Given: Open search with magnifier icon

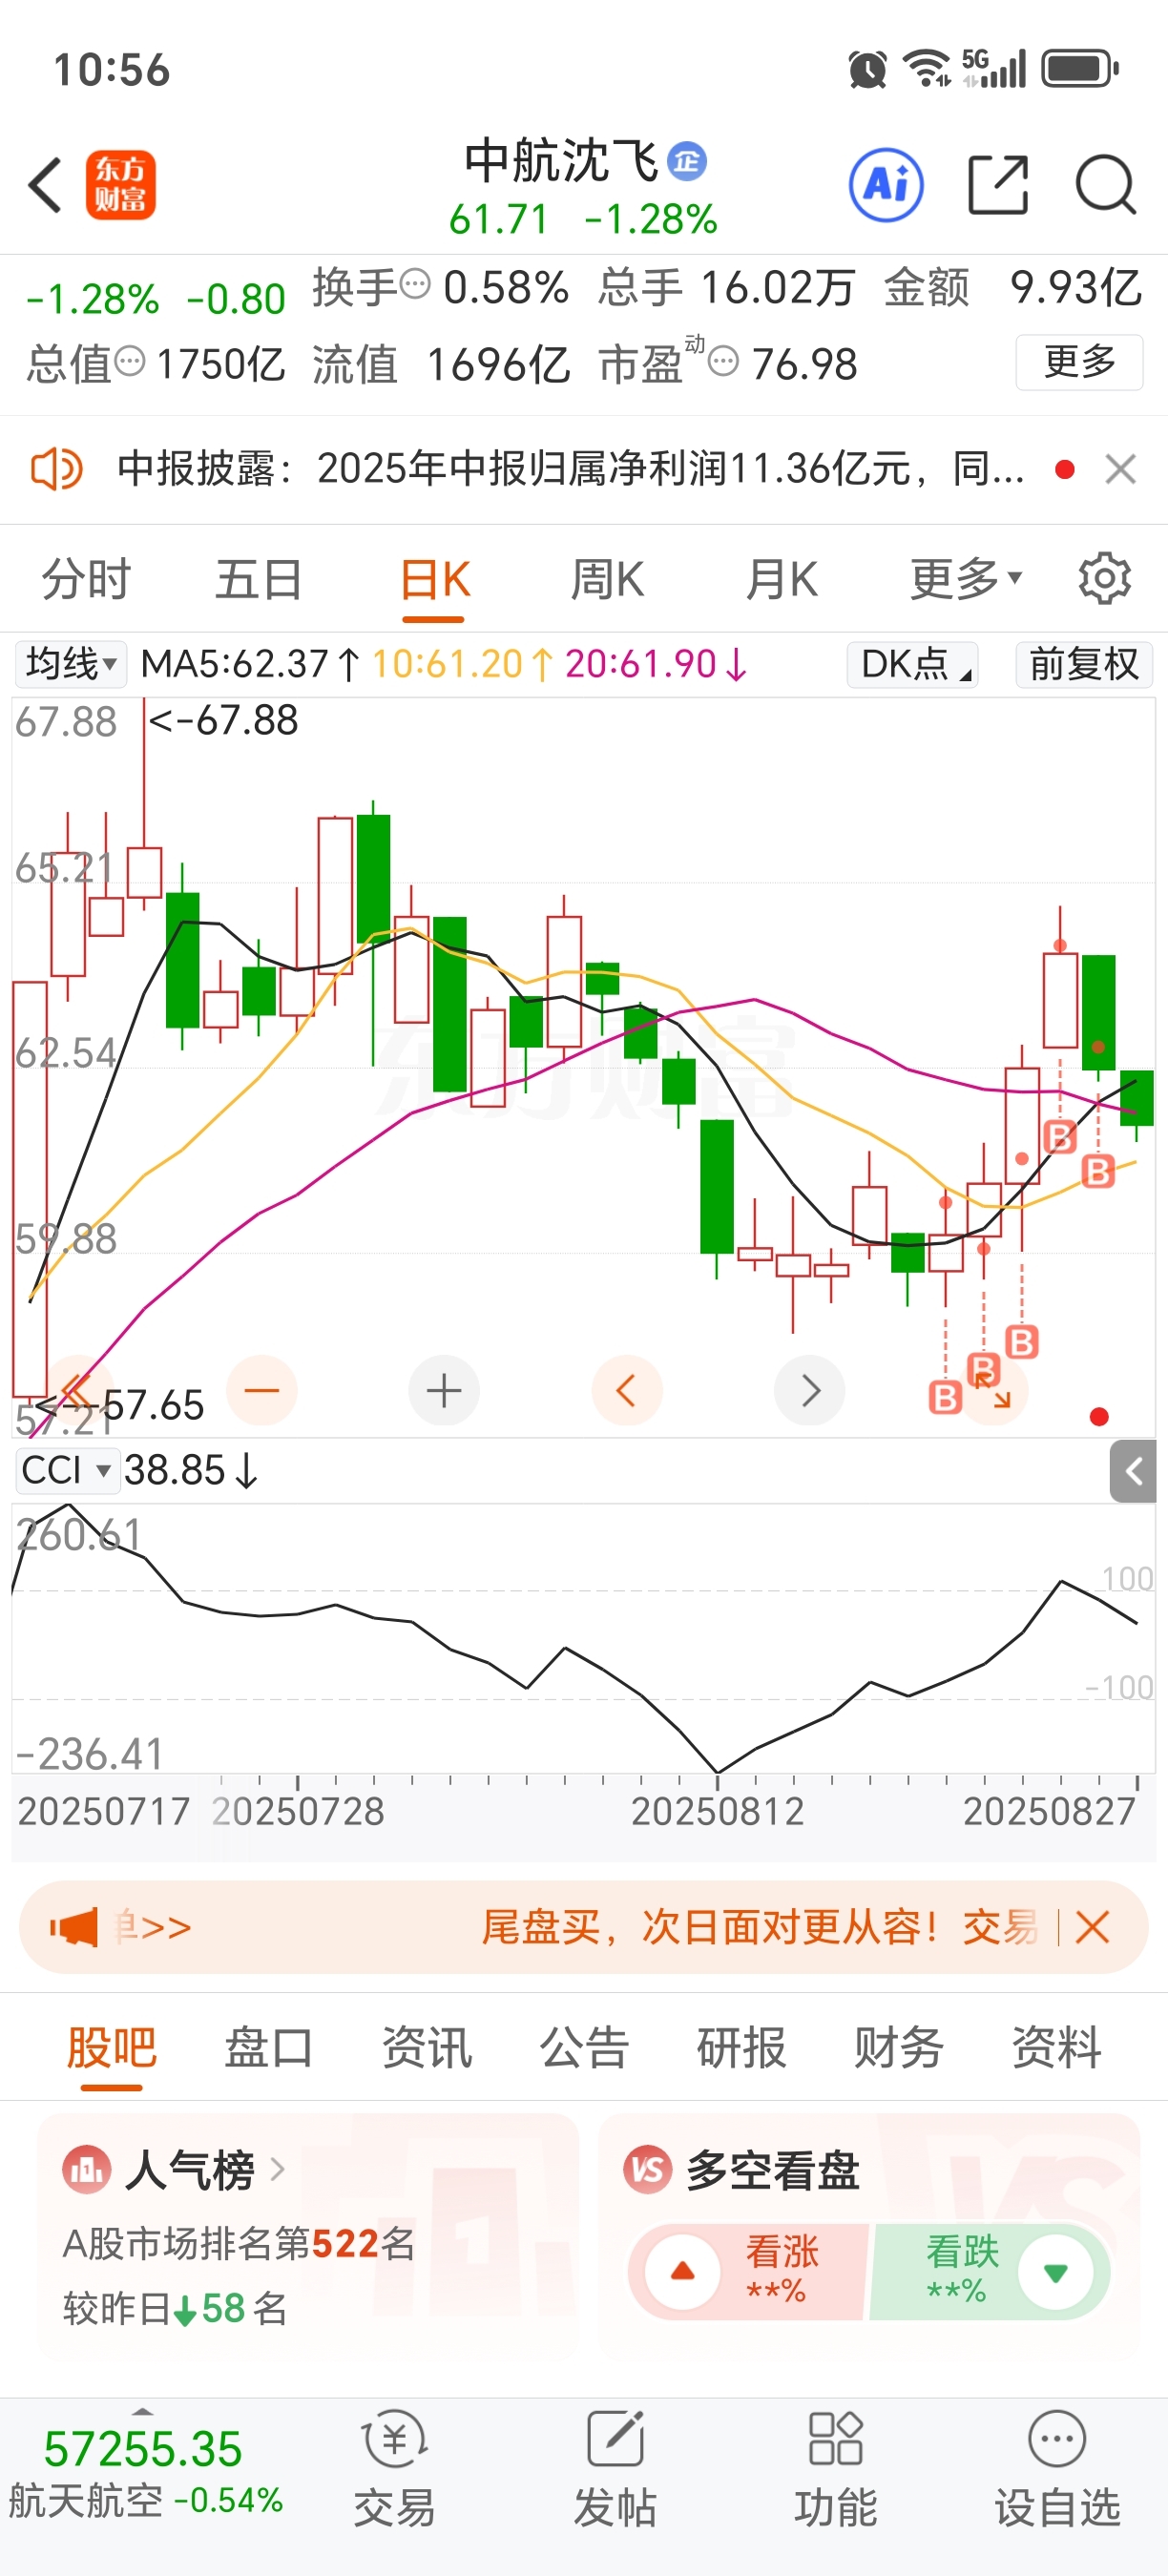Looking at the screenshot, I should point(1105,185).
